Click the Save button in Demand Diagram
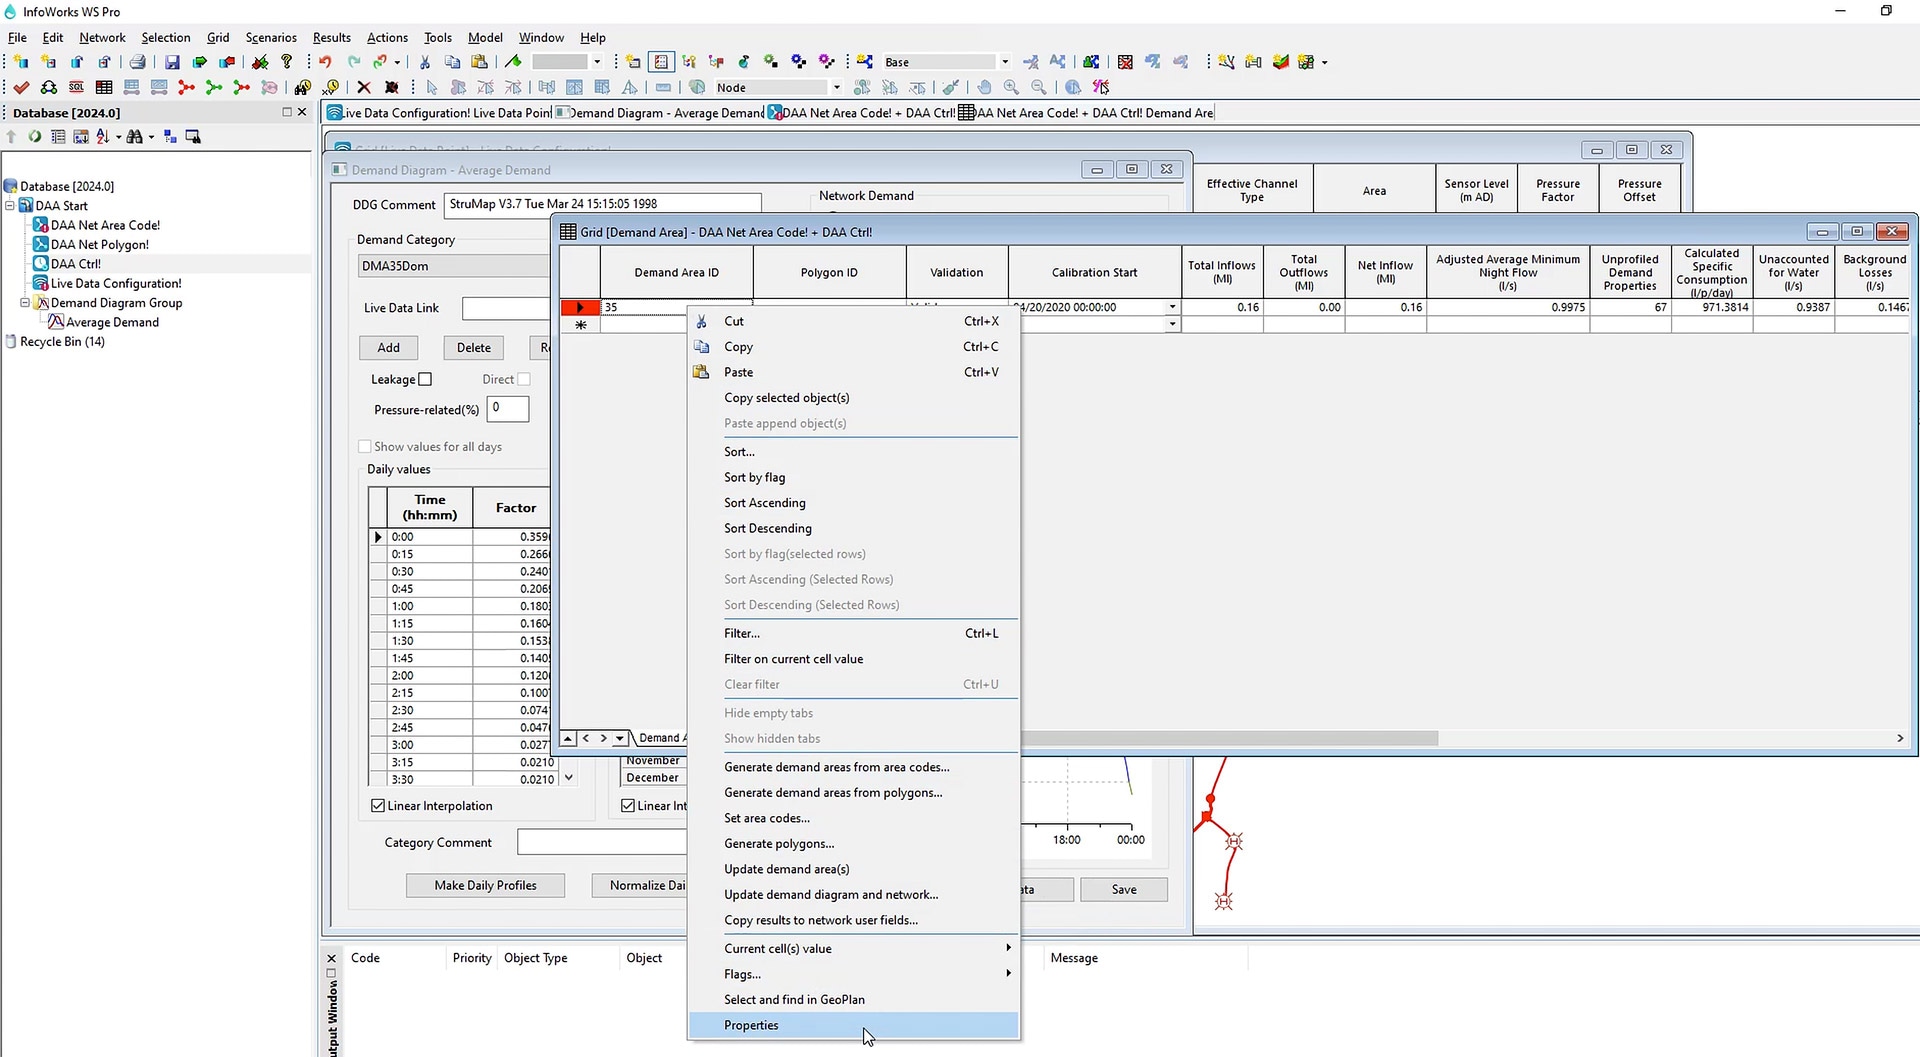Screen dimensions: 1920x1057 click(x=1123, y=890)
